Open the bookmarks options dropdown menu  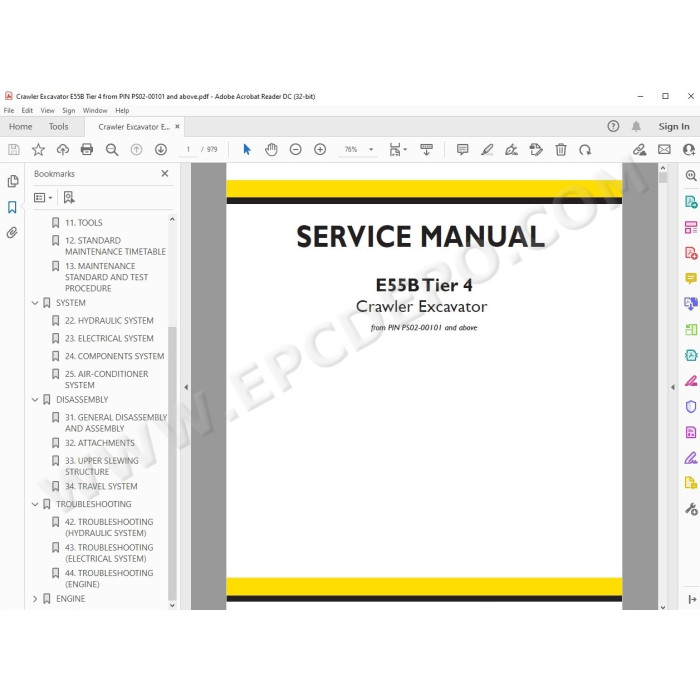(x=43, y=197)
